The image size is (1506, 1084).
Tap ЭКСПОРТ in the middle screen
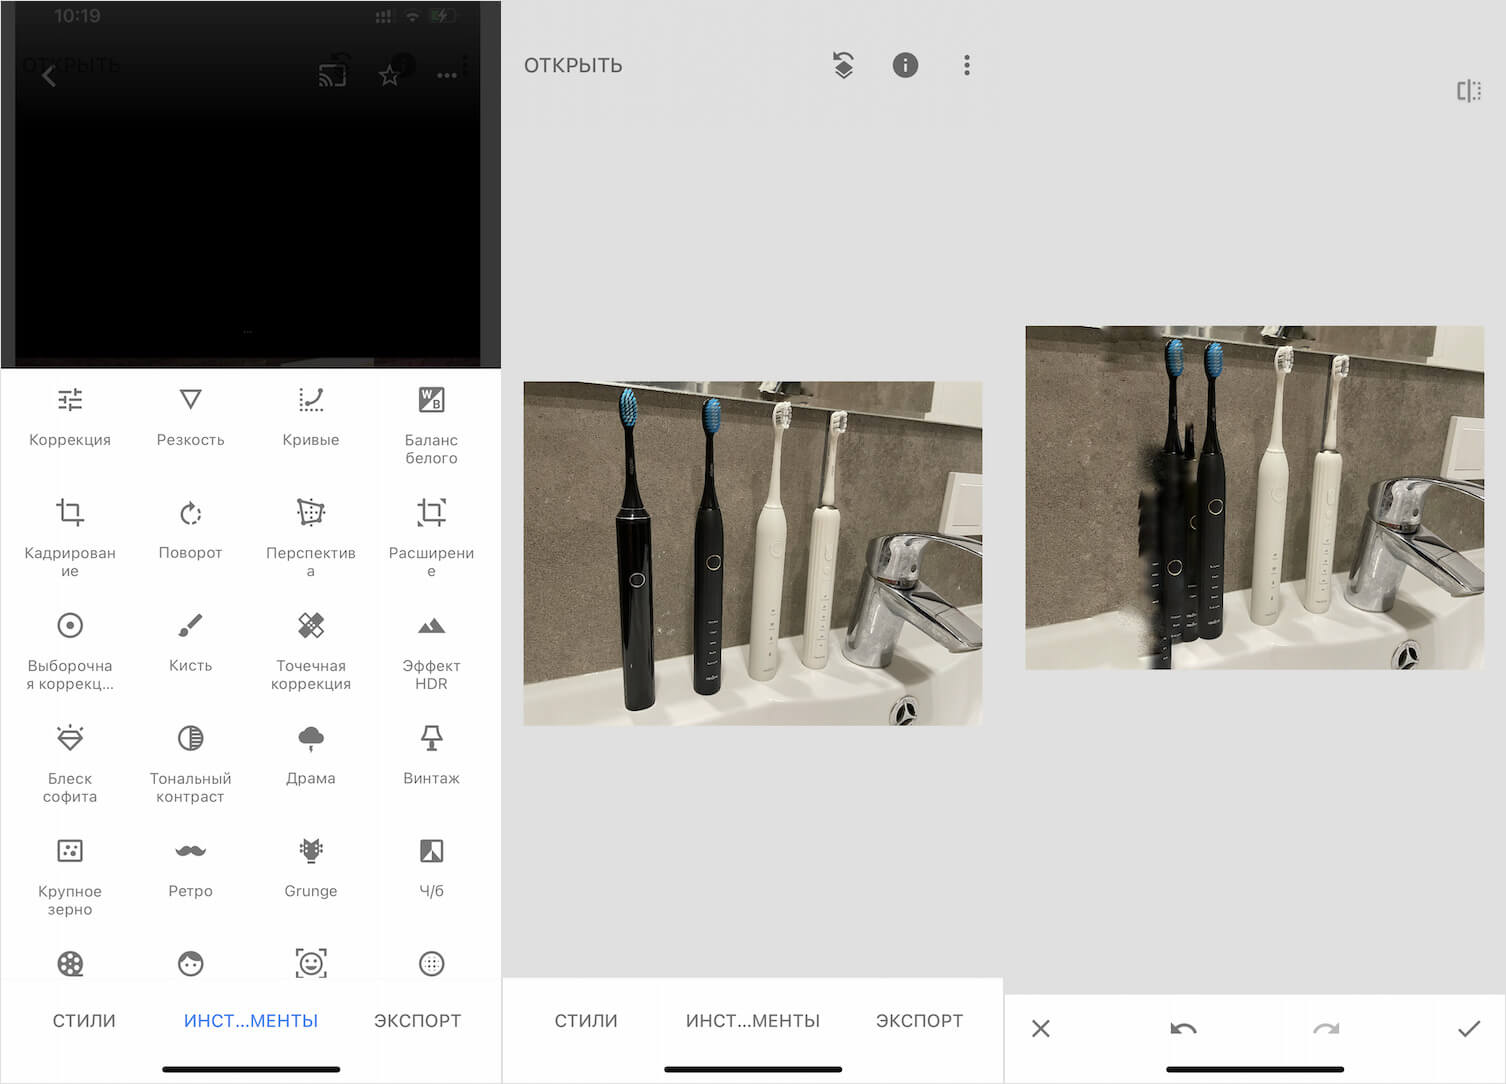[x=919, y=1021]
